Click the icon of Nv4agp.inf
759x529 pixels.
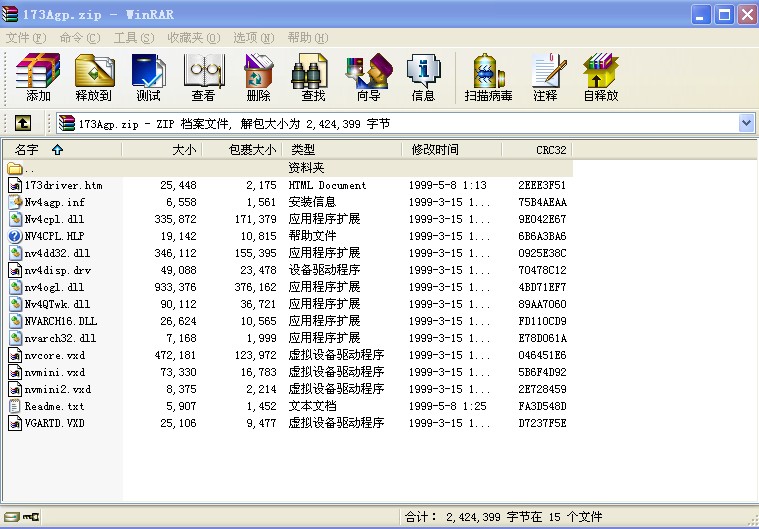[x=15, y=202]
